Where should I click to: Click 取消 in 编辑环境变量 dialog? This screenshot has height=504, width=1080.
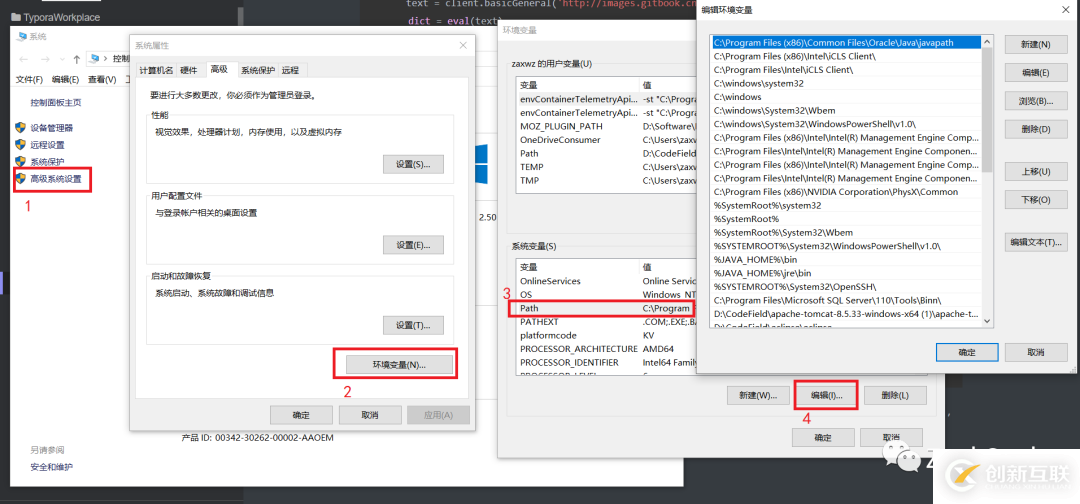click(x=1035, y=353)
